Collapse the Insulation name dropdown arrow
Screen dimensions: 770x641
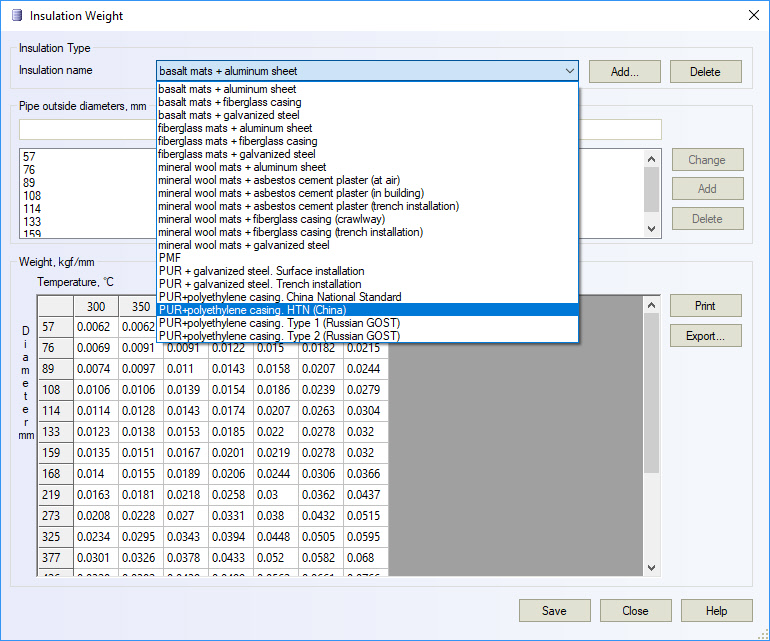pyautogui.click(x=569, y=71)
